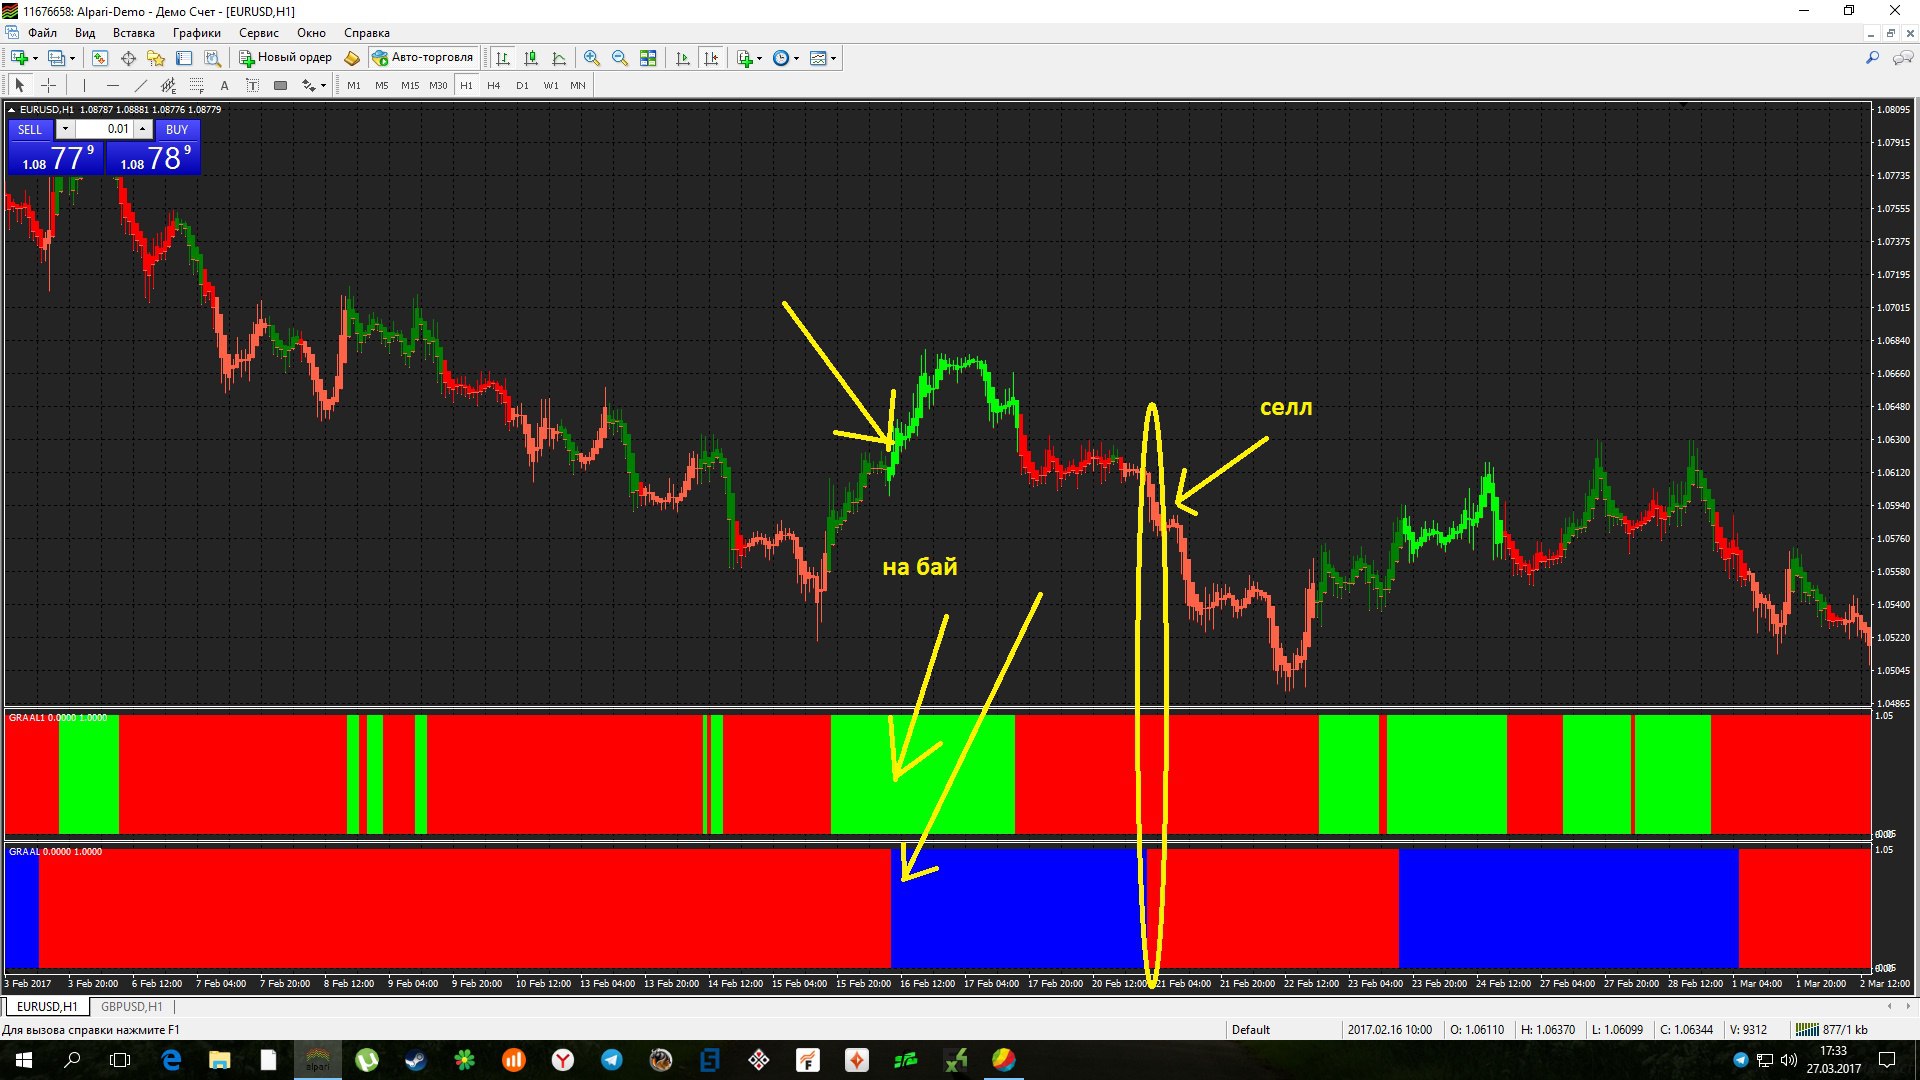Open the Navigator favorites folder icon
This screenshot has width=1920, height=1080.
tap(156, 58)
